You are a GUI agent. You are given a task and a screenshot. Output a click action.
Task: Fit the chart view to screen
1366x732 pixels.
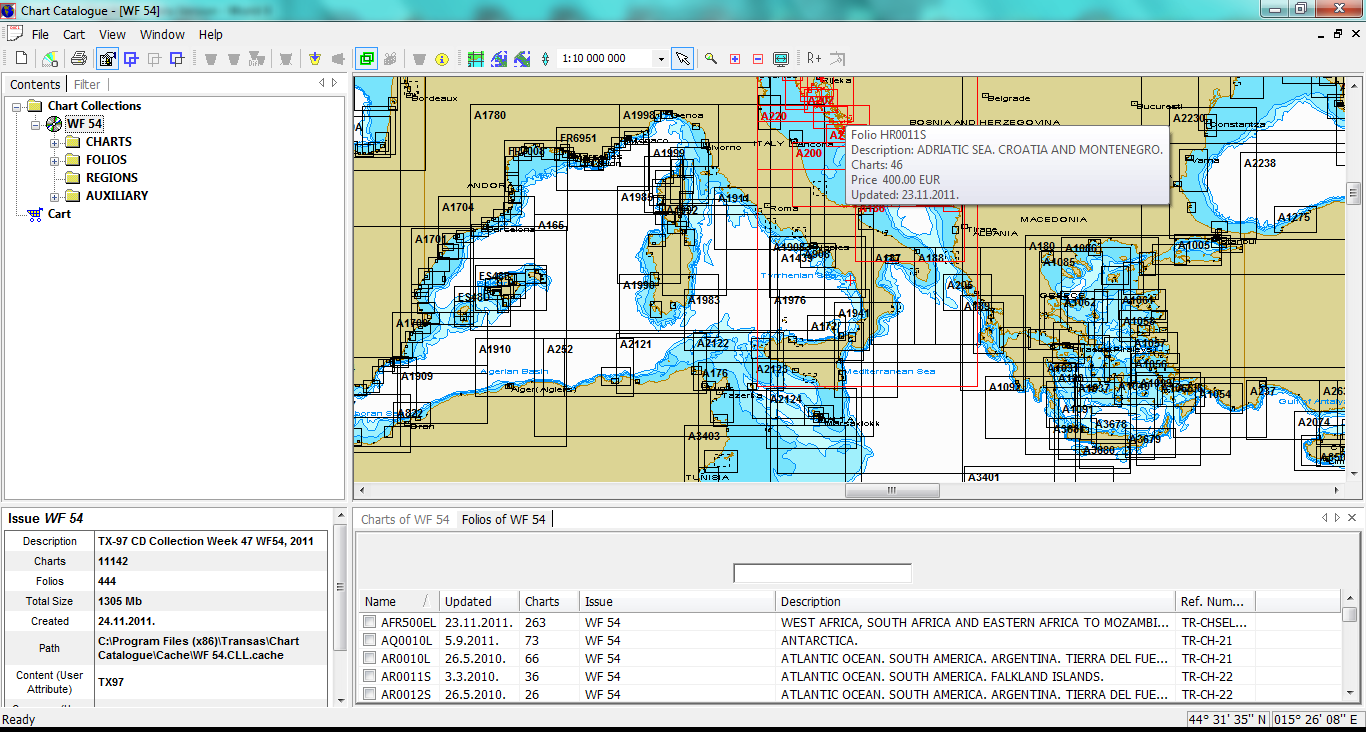[x=781, y=58]
